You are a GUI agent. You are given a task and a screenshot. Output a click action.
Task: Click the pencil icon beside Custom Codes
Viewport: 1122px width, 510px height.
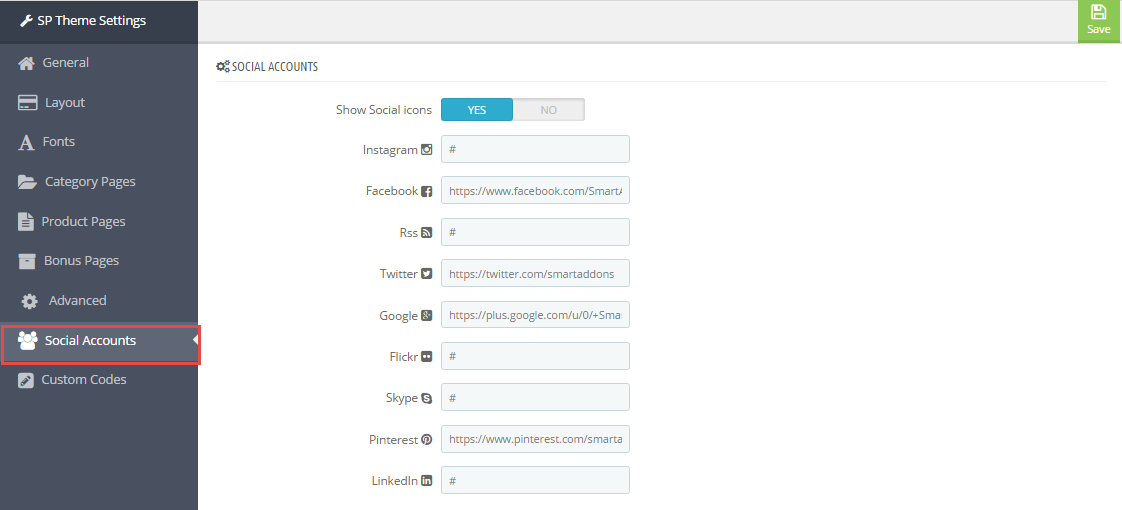(26, 381)
